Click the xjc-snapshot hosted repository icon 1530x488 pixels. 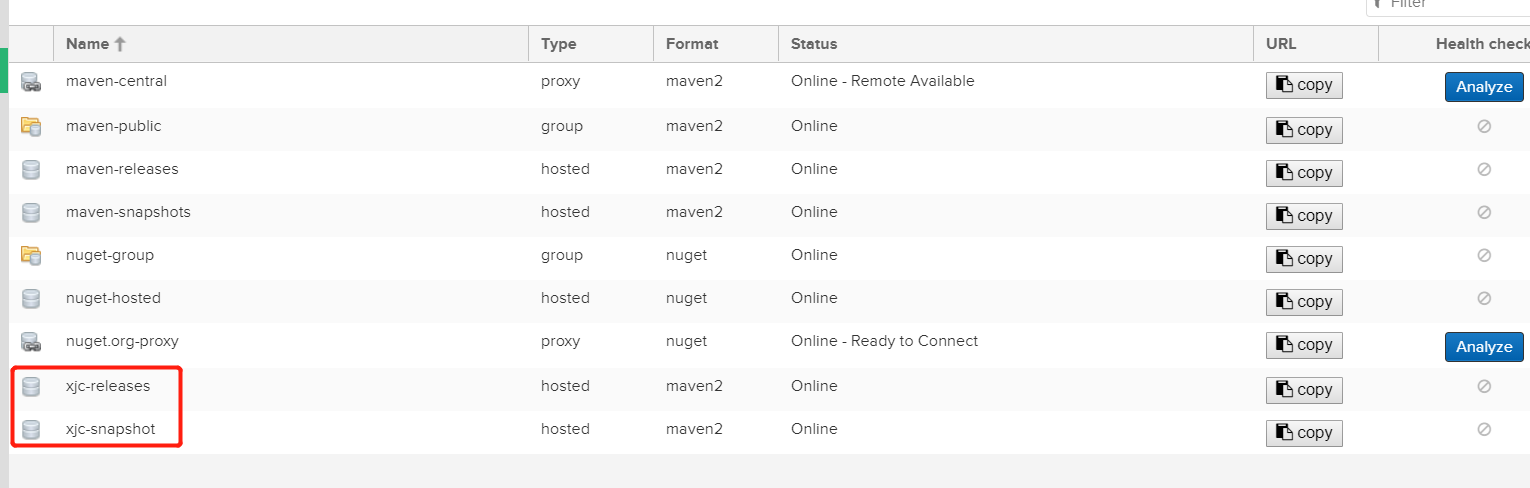point(31,430)
